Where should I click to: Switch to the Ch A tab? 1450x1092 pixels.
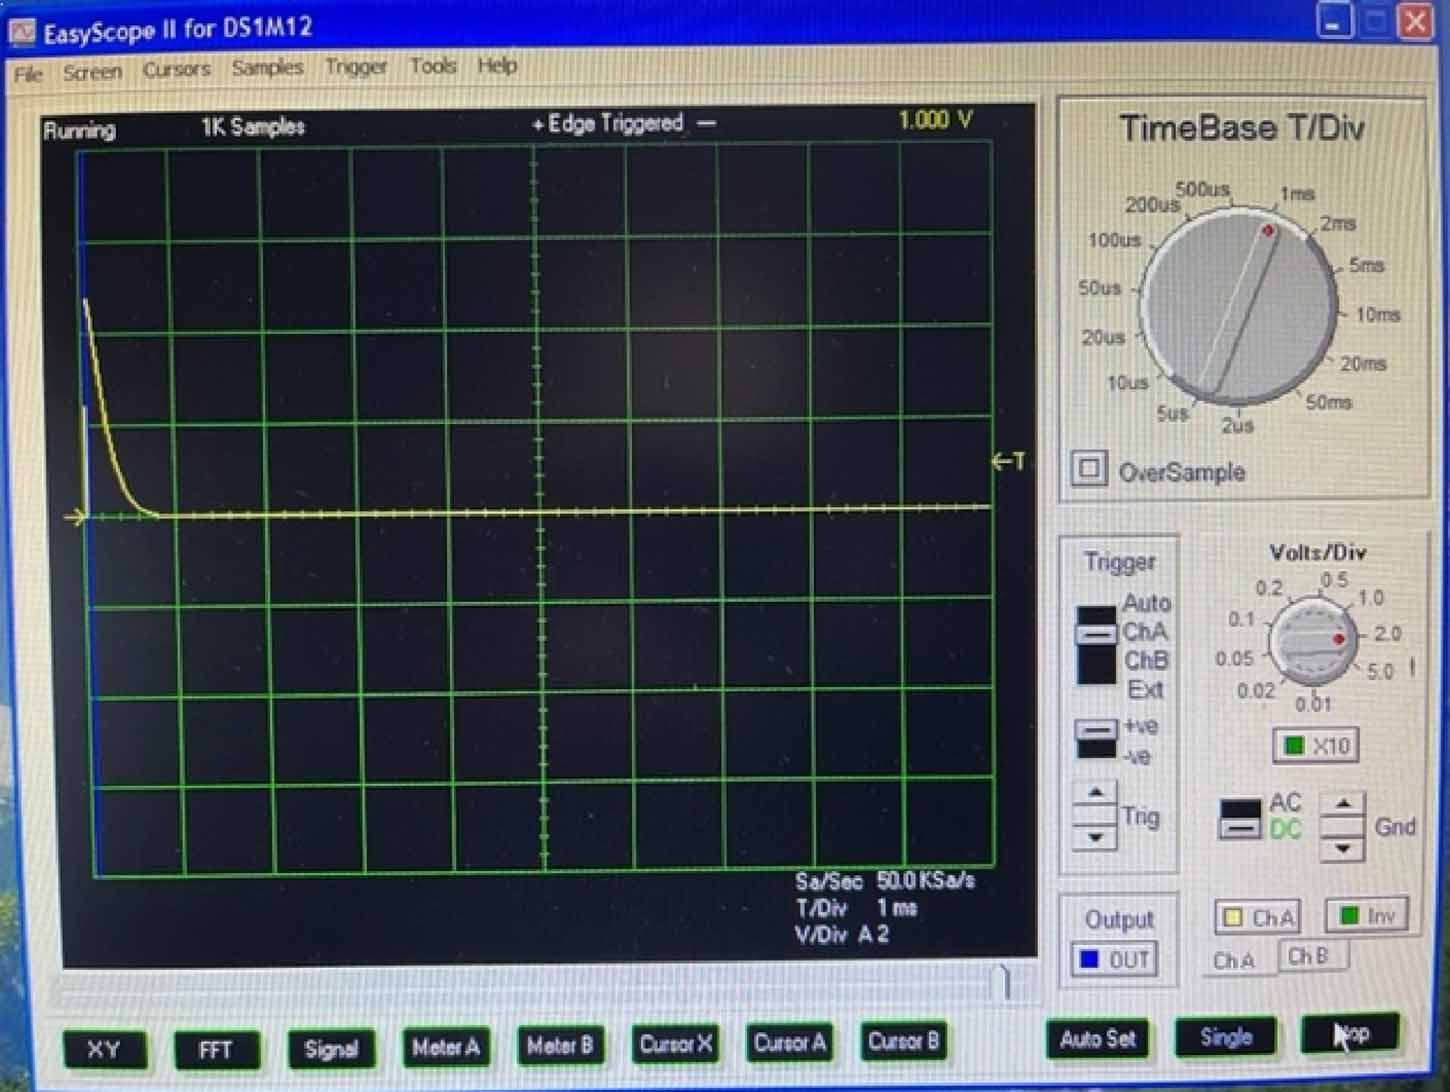click(x=1234, y=960)
